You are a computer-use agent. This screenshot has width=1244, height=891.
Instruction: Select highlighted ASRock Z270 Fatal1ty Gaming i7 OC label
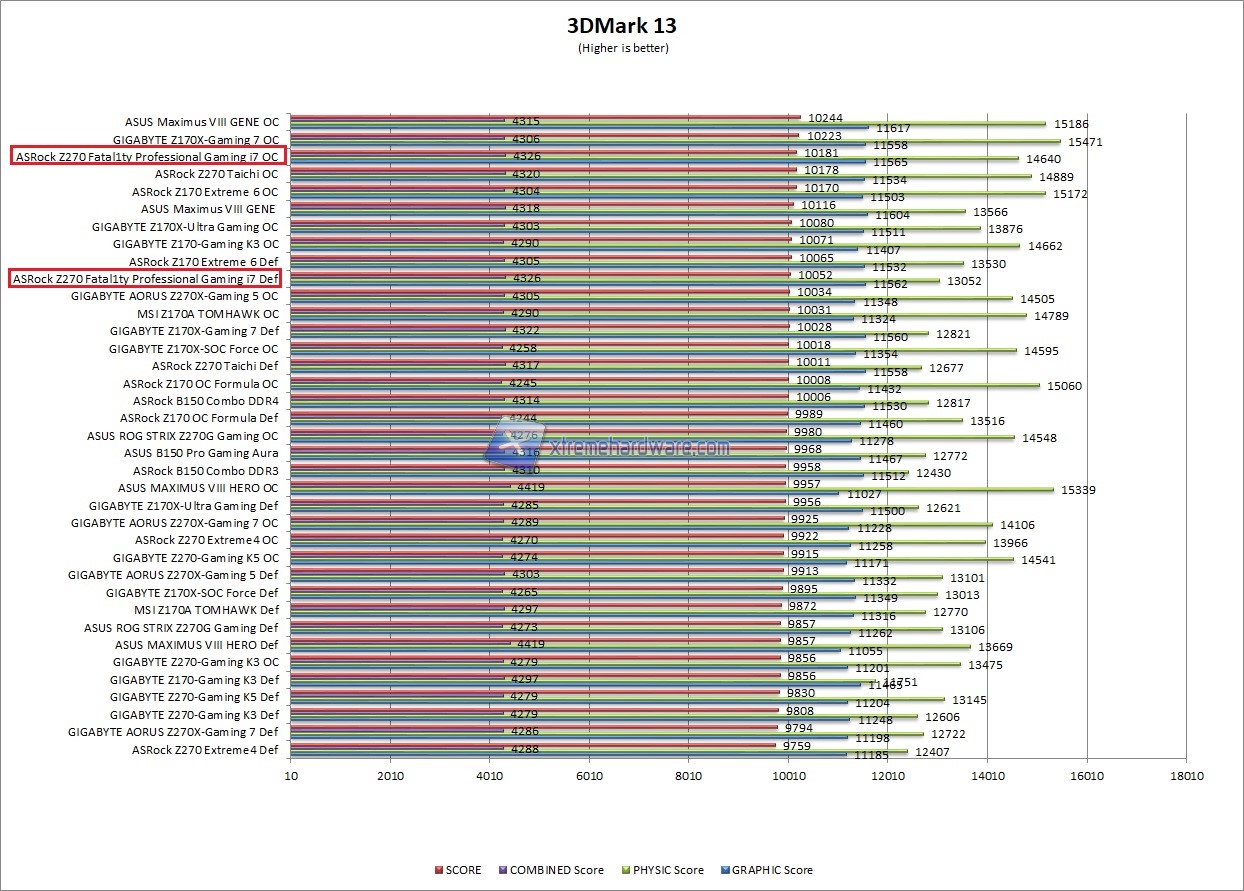click(148, 156)
